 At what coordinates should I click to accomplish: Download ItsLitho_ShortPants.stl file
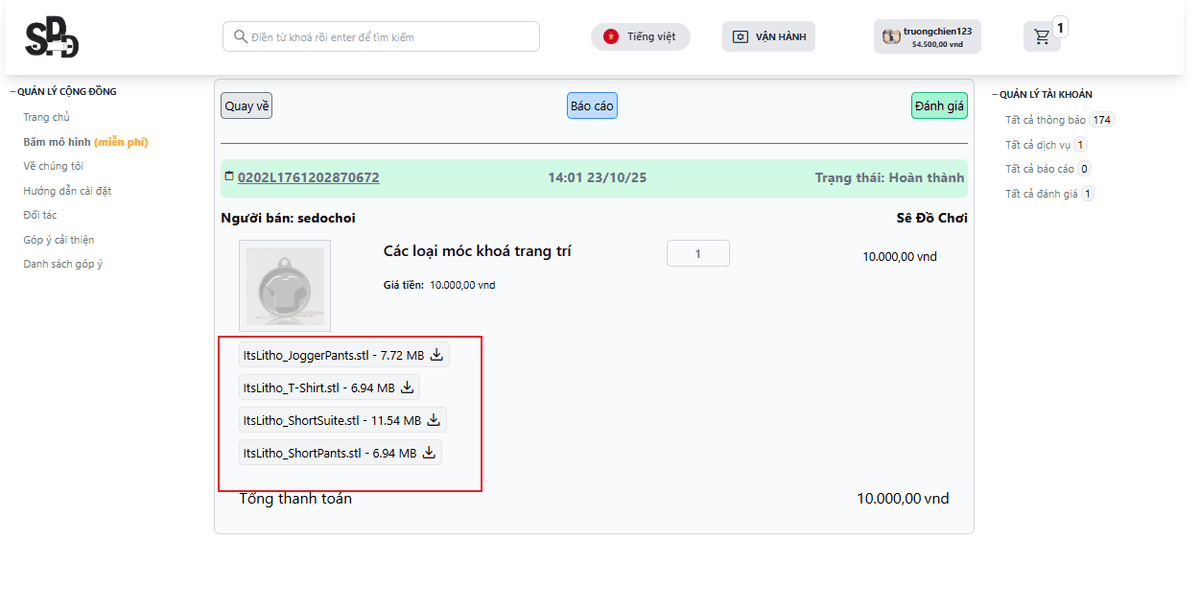click(429, 453)
